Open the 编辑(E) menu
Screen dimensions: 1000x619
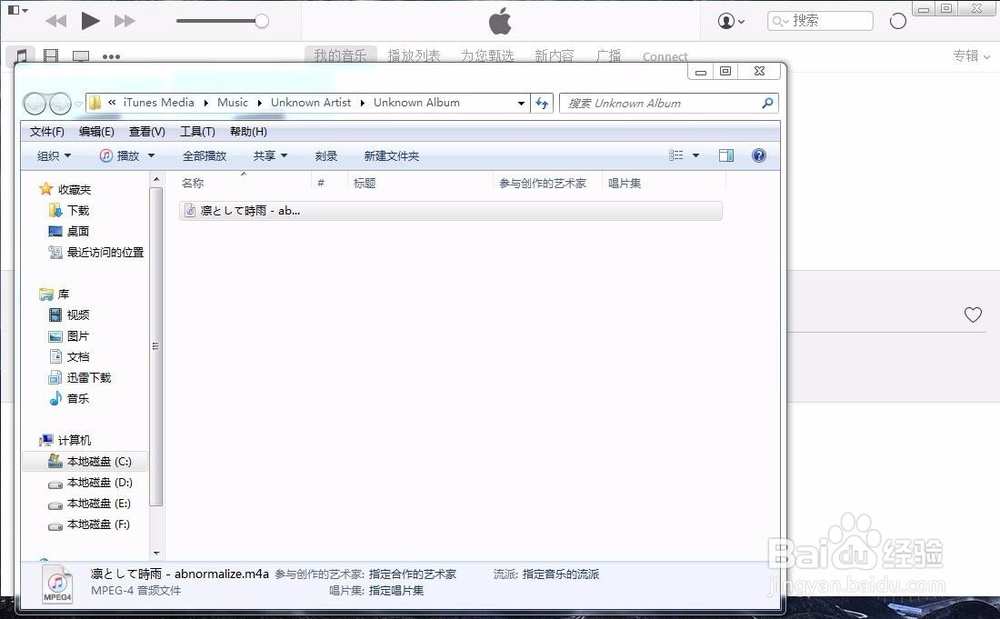pyautogui.click(x=96, y=132)
